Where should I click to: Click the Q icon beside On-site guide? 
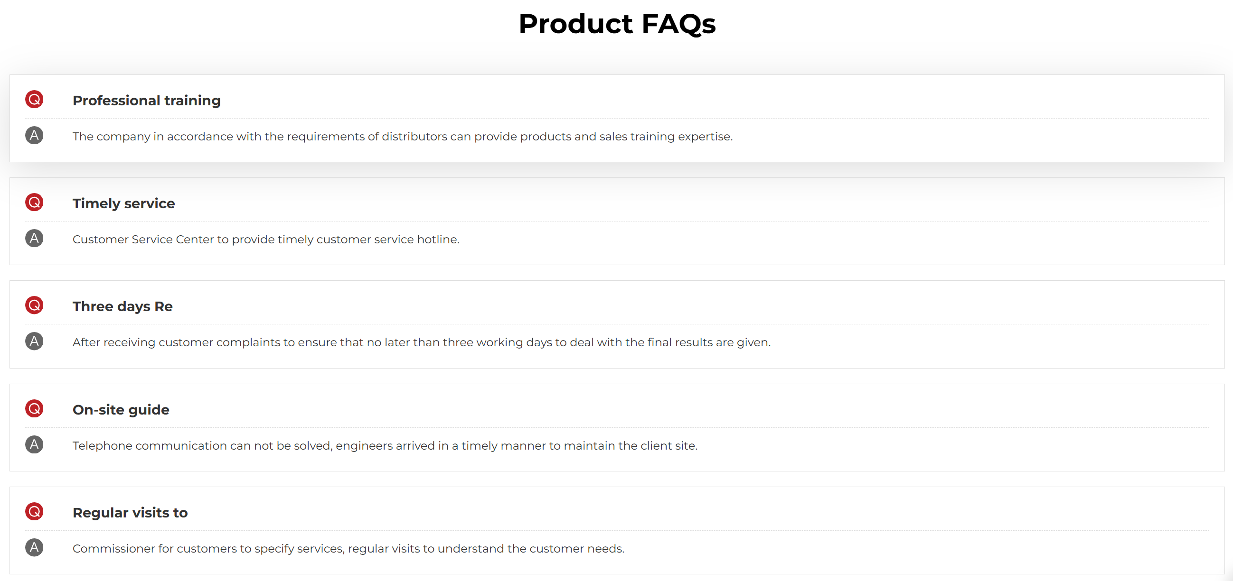[x=35, y=409]
